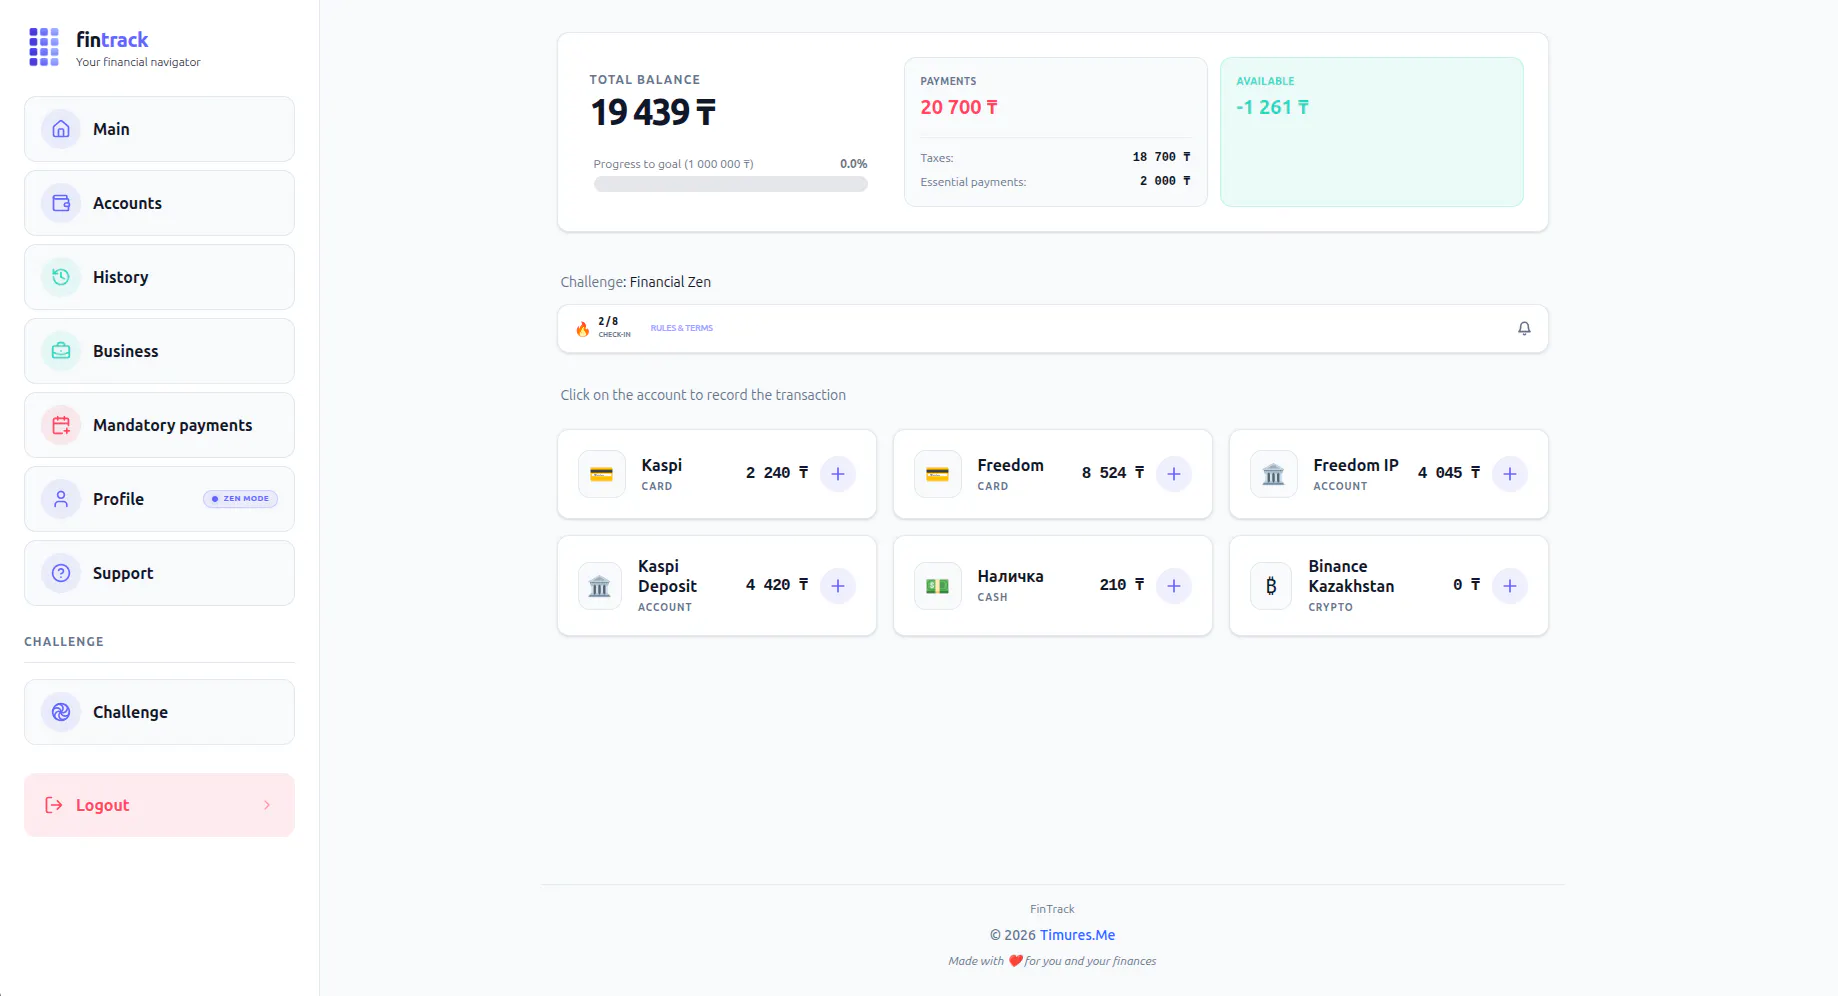
Task: Open the Support page
Action: point(159,573)
